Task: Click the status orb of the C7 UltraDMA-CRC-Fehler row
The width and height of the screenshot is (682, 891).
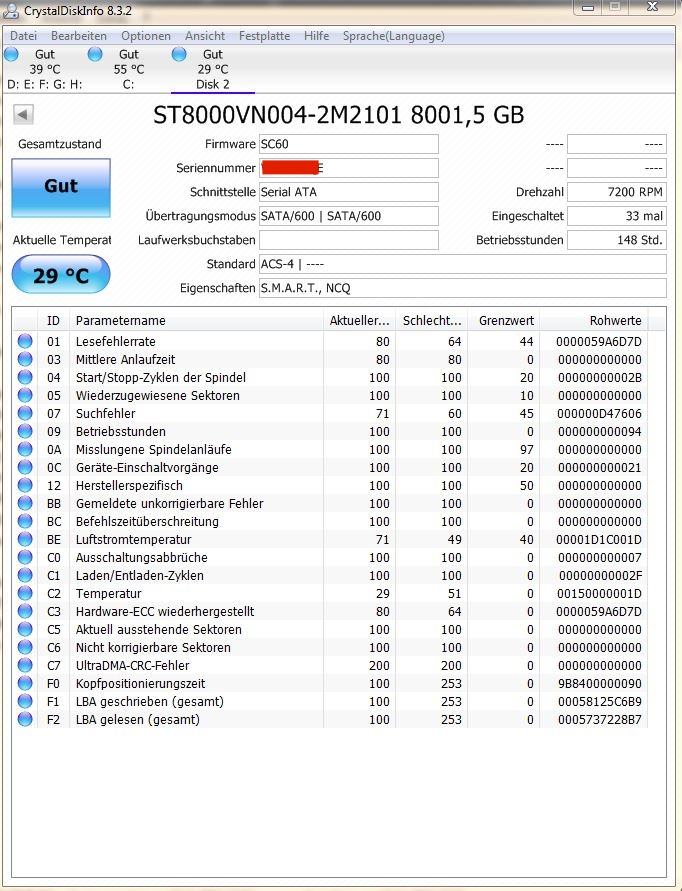Action: click(x=25, y=665)
